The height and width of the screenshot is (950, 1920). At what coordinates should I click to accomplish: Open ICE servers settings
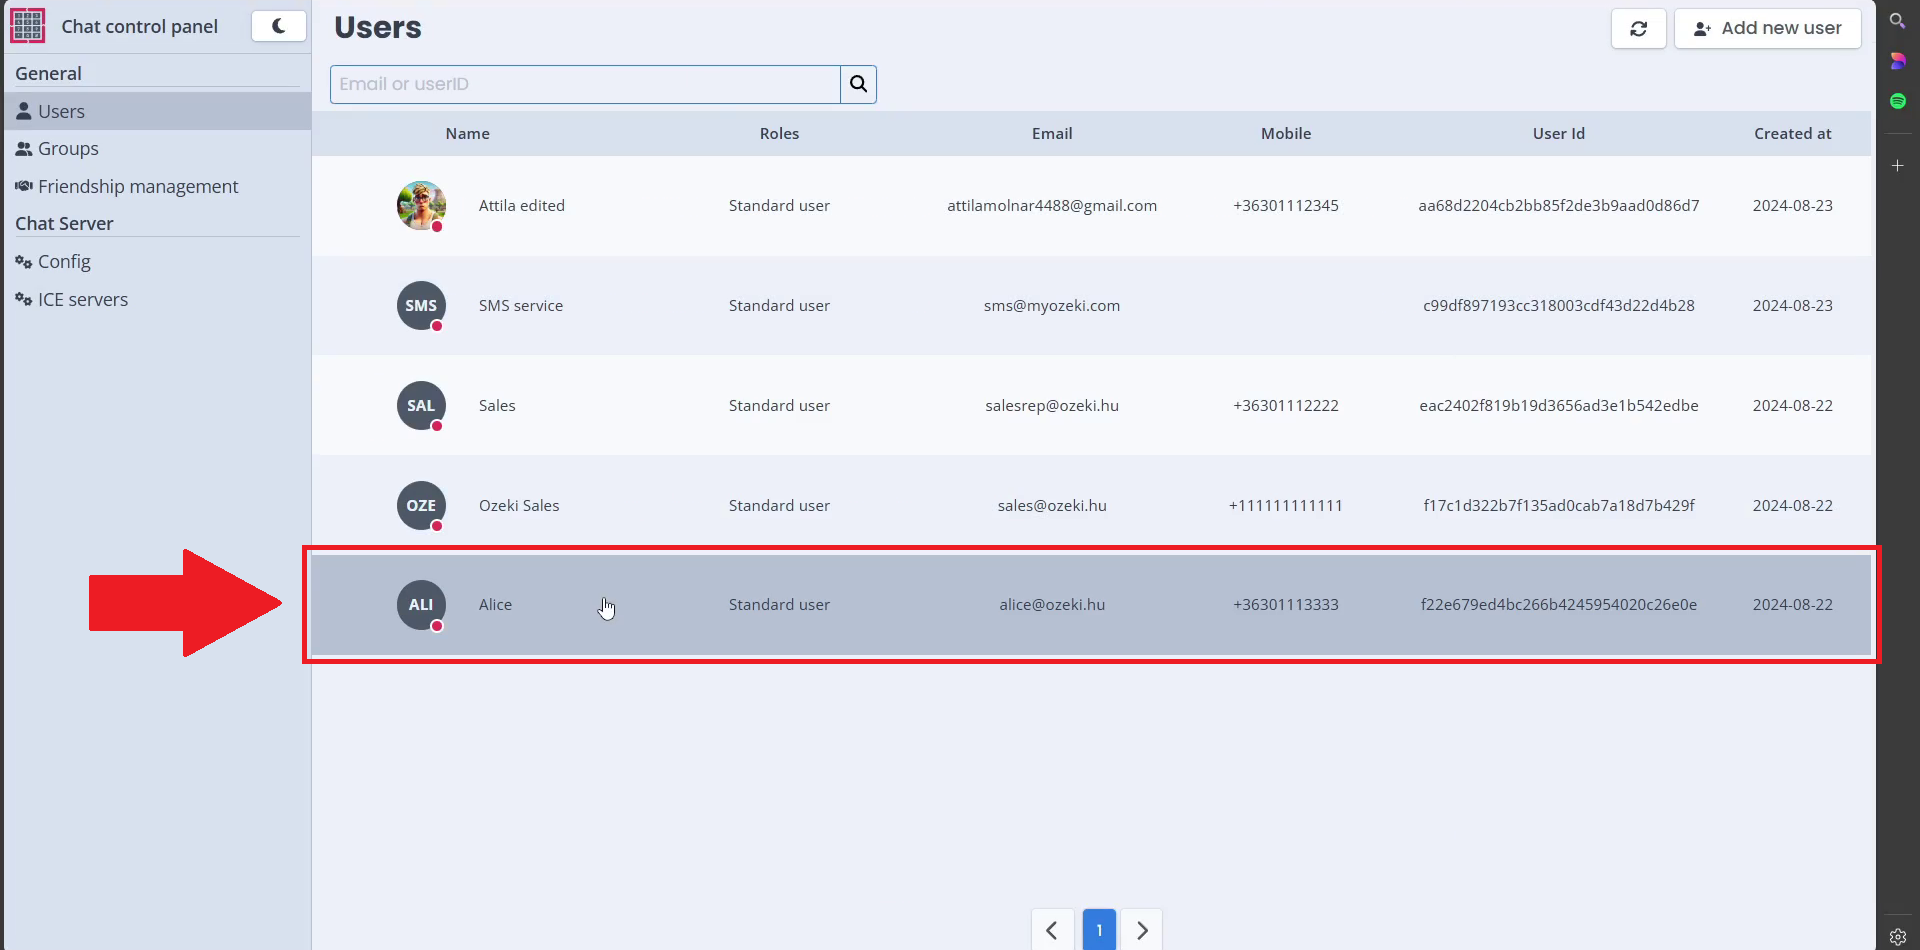[x=83, y=300]
